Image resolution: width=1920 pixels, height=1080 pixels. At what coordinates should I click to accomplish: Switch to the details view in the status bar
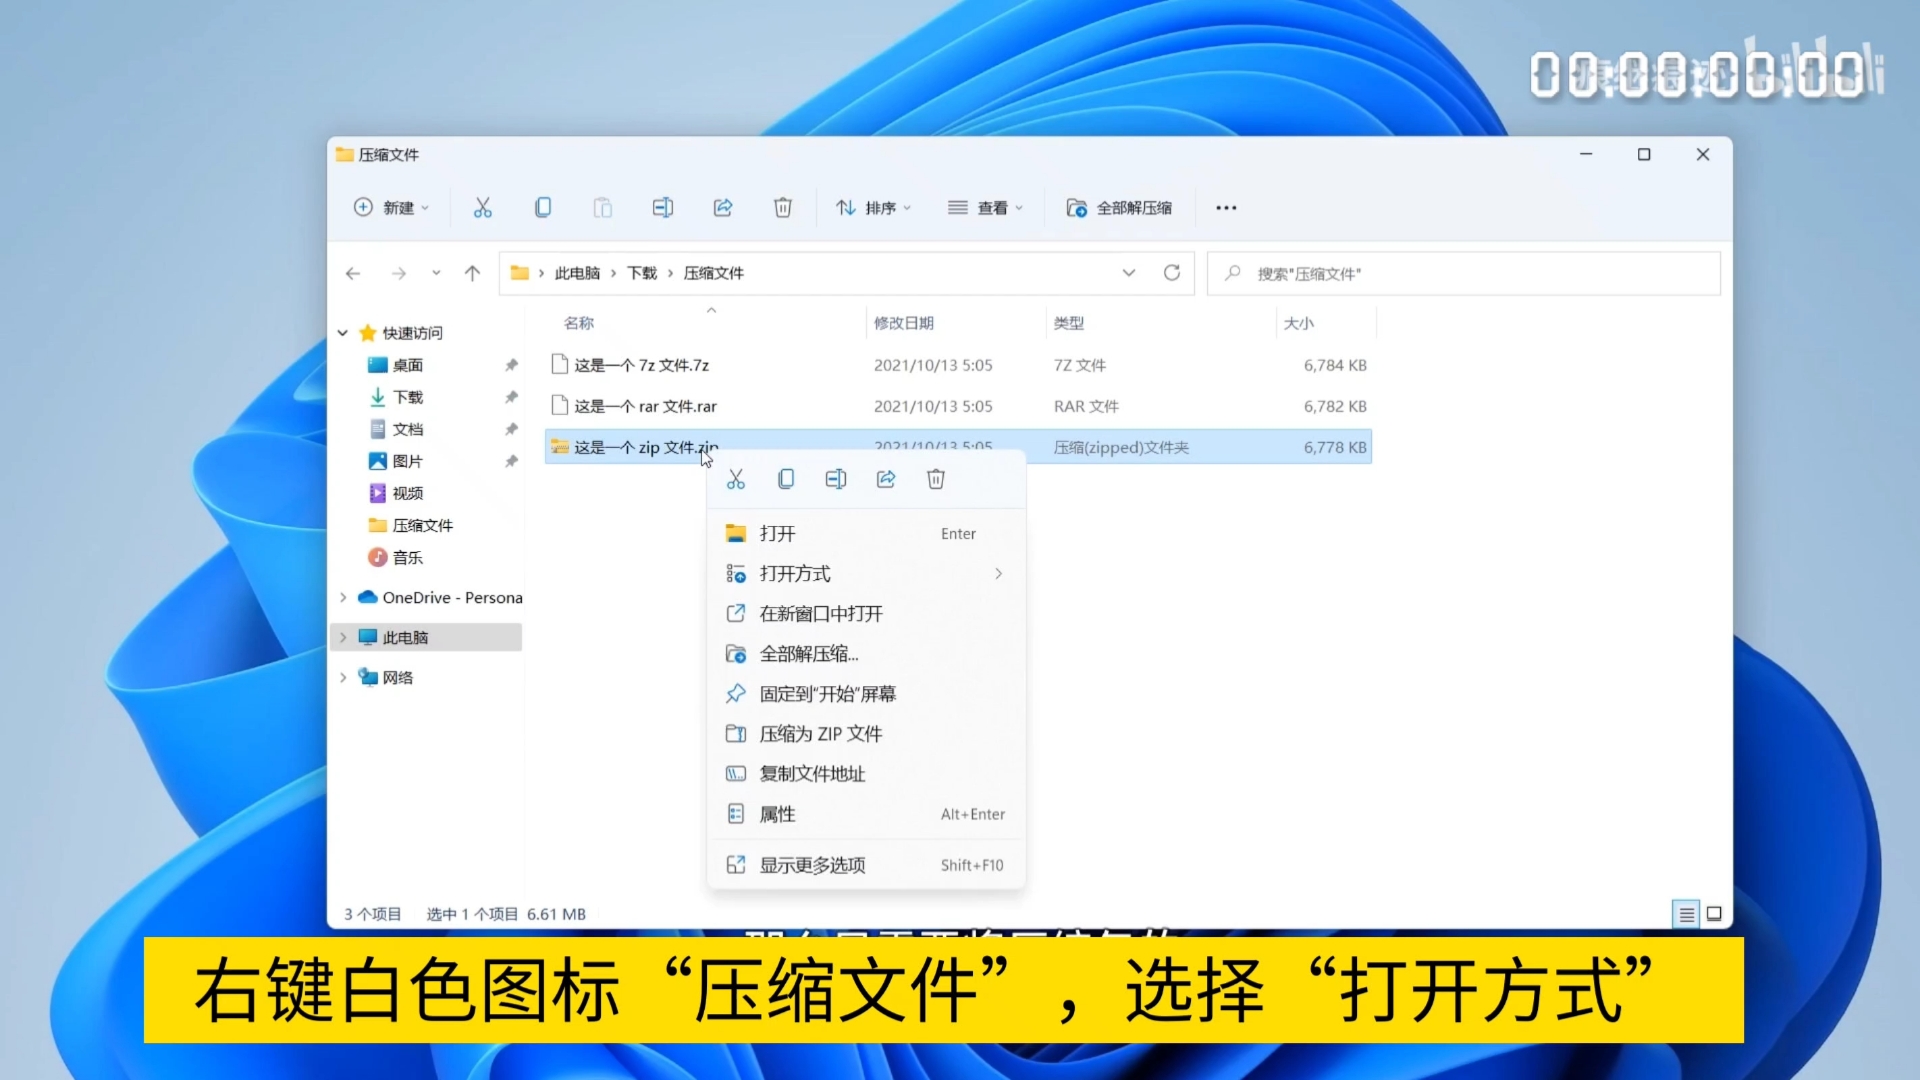(1686, 914)
